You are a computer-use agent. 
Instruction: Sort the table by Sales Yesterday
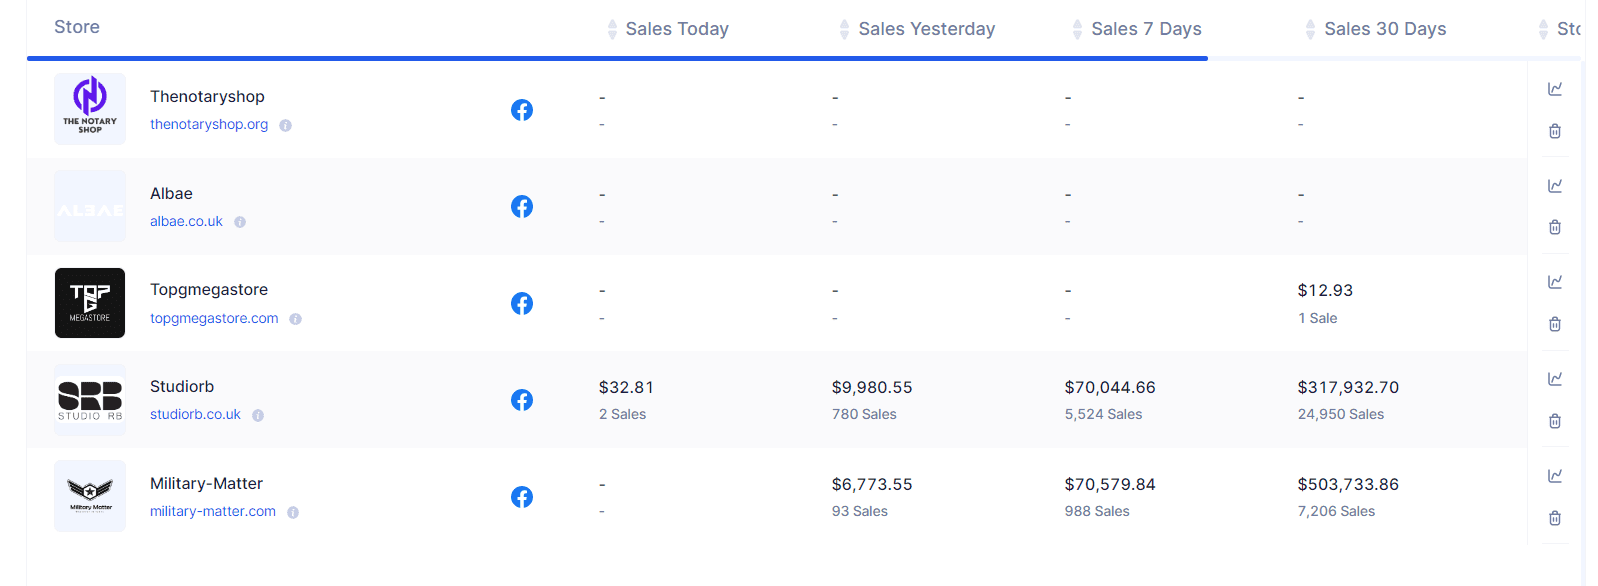pos(926,29)
